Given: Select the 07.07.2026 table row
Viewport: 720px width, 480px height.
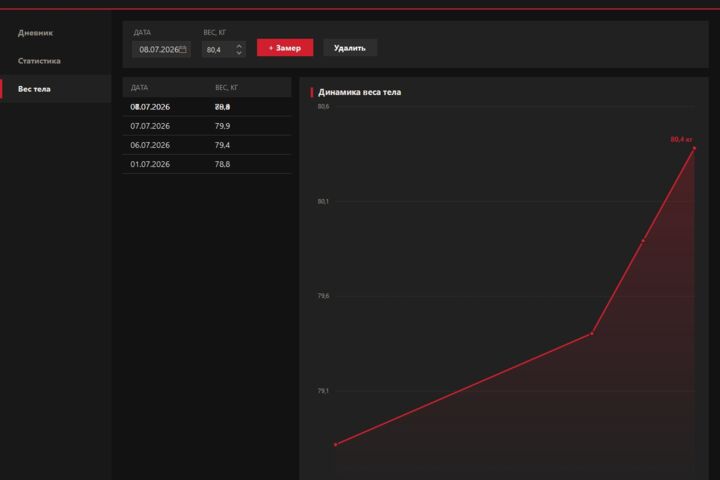Looking at the screenshot, I should coord(207,126).
